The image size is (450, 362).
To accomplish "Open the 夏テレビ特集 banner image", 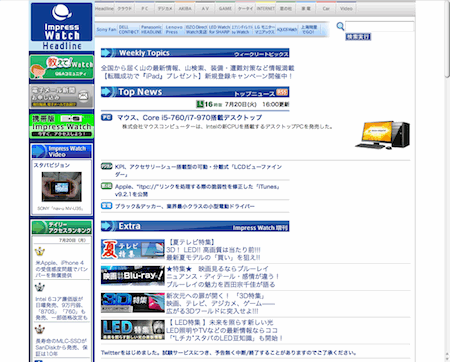I will (133, 249).
